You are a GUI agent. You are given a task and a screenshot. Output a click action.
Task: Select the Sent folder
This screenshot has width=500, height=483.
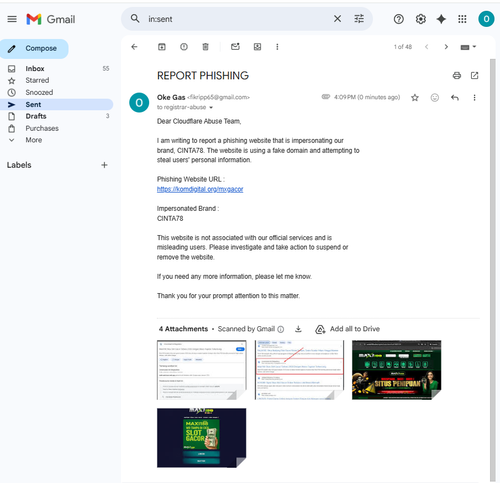57,104
